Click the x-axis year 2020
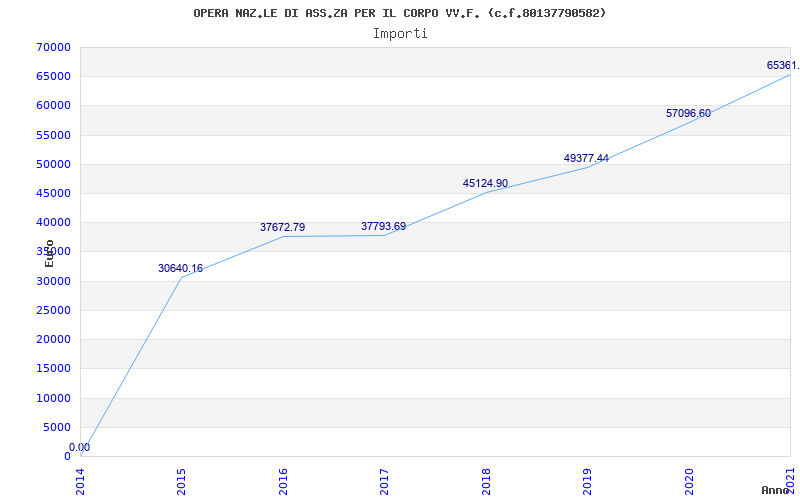Screen dimensions: 800x500 coord(689,482)
